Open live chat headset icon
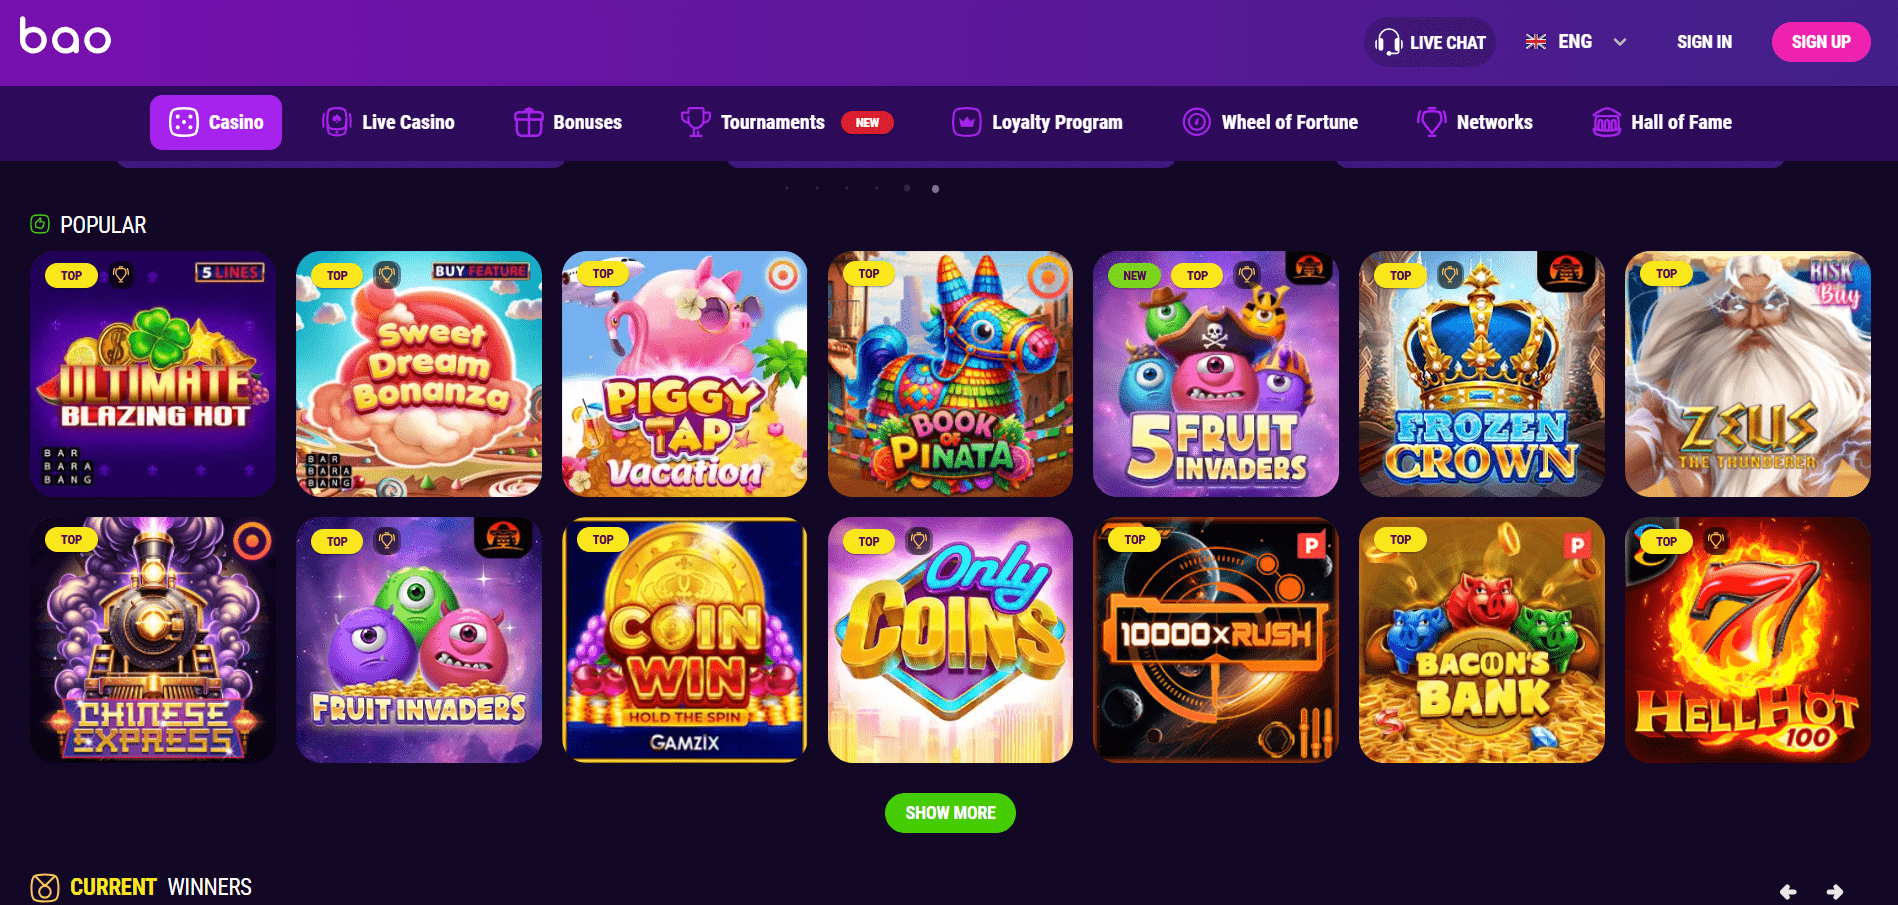Screen dimensions: 1898x905 [x=1388, y=42]
